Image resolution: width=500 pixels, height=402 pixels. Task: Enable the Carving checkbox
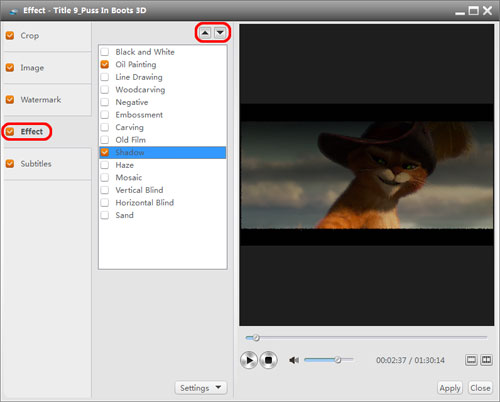tap(105, 127)
